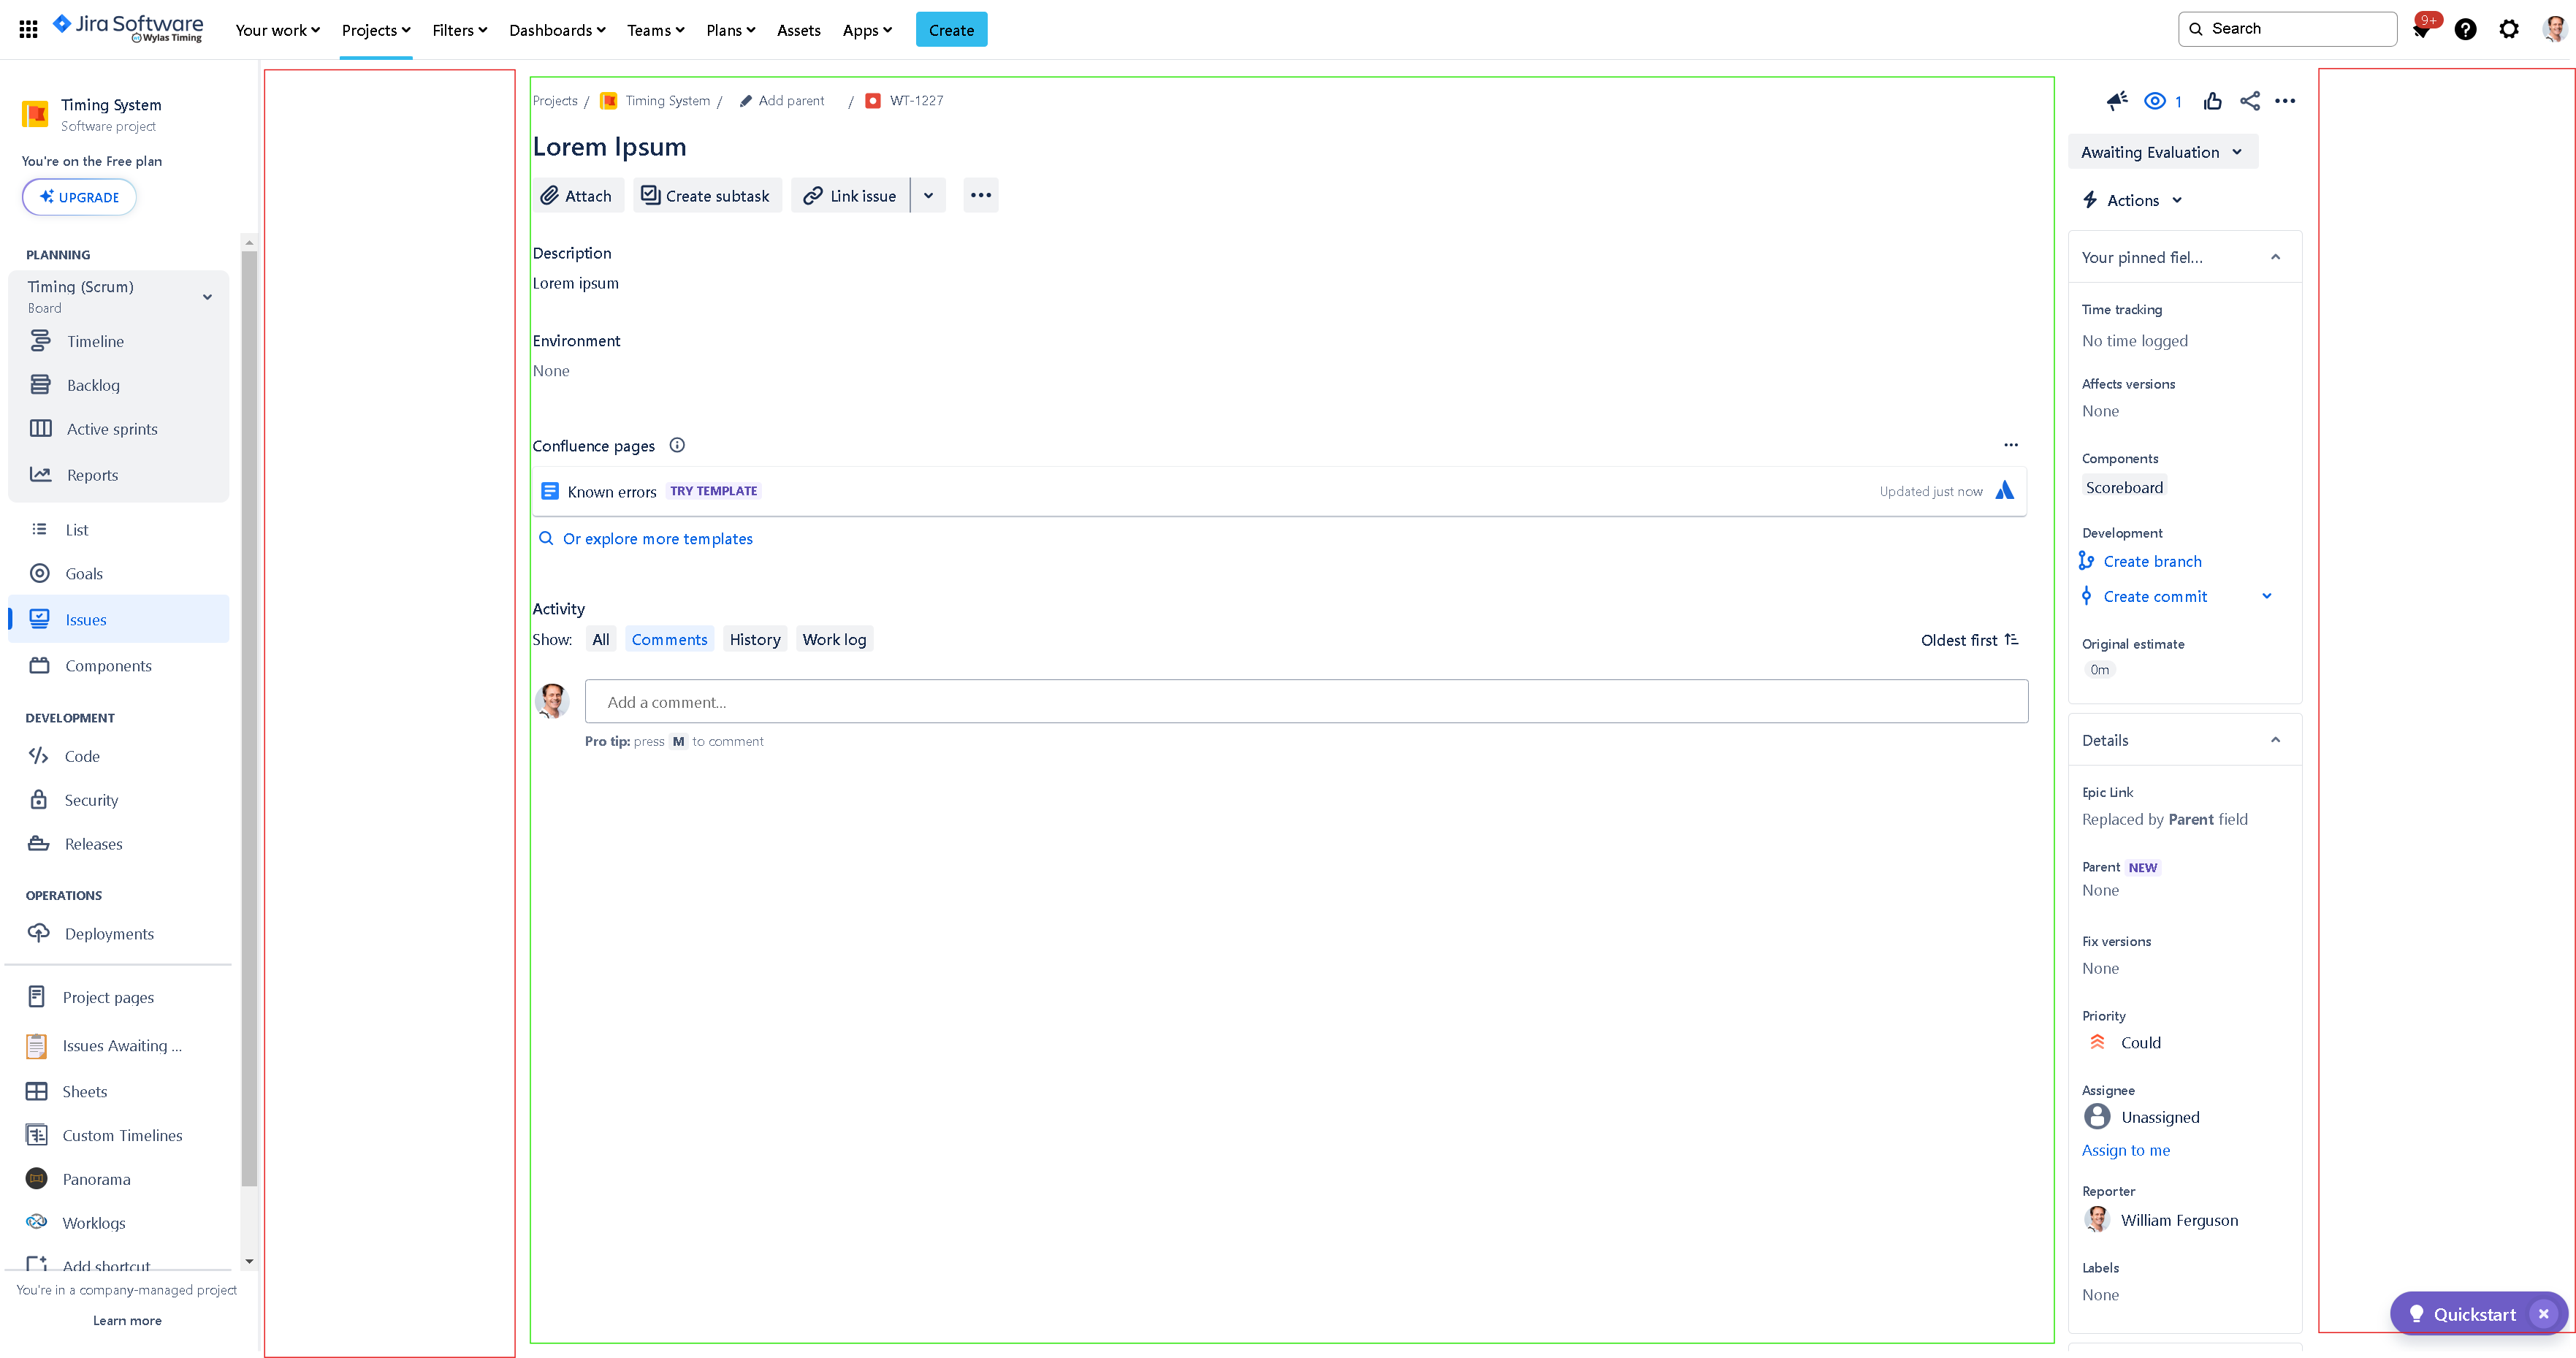The width and height of the screenshot is (2576, 1358).
Task: Click Confluence pages info icon
Action: 677,445
